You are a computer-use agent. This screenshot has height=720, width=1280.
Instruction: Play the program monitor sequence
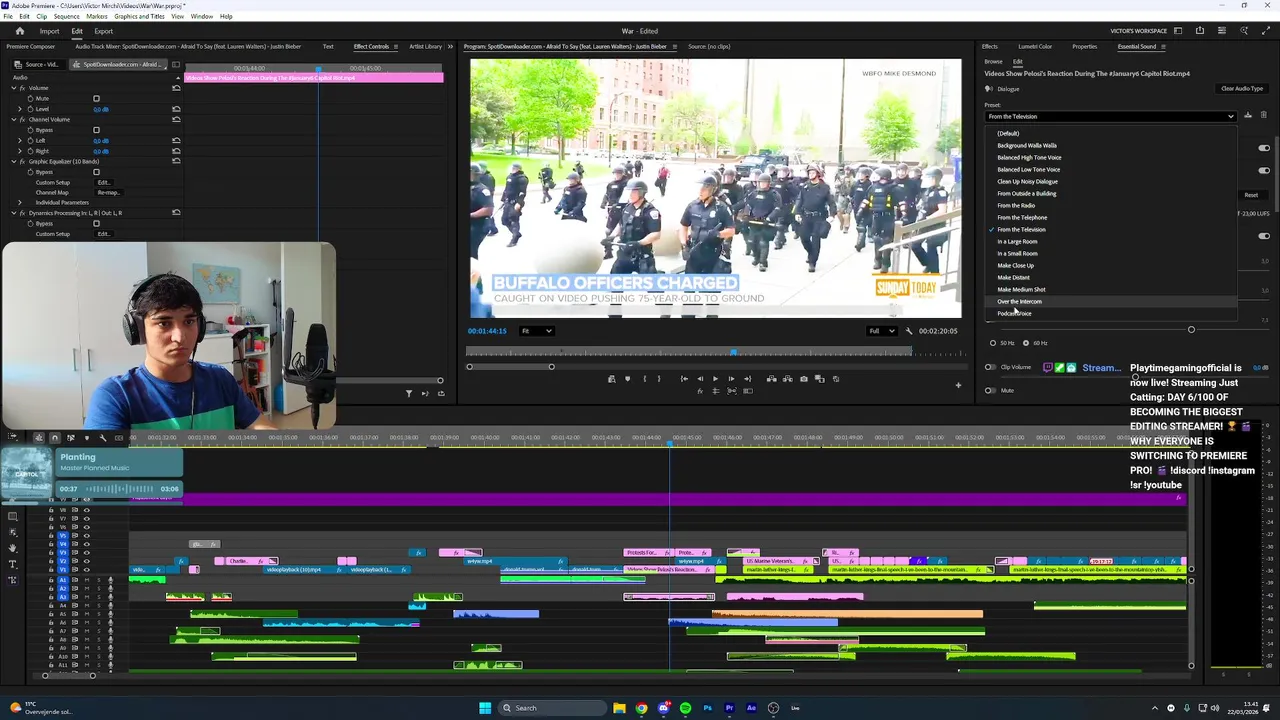pyautogui.click(x=714, y=379)
